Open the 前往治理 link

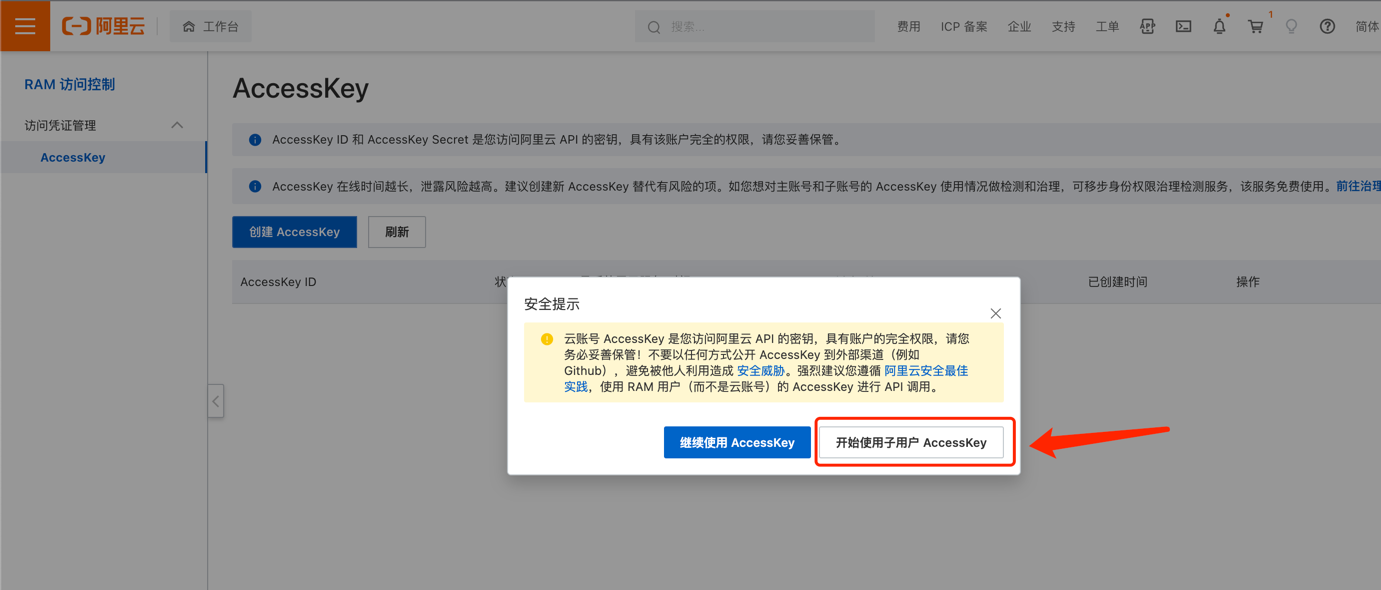[x=1358, y=186]
